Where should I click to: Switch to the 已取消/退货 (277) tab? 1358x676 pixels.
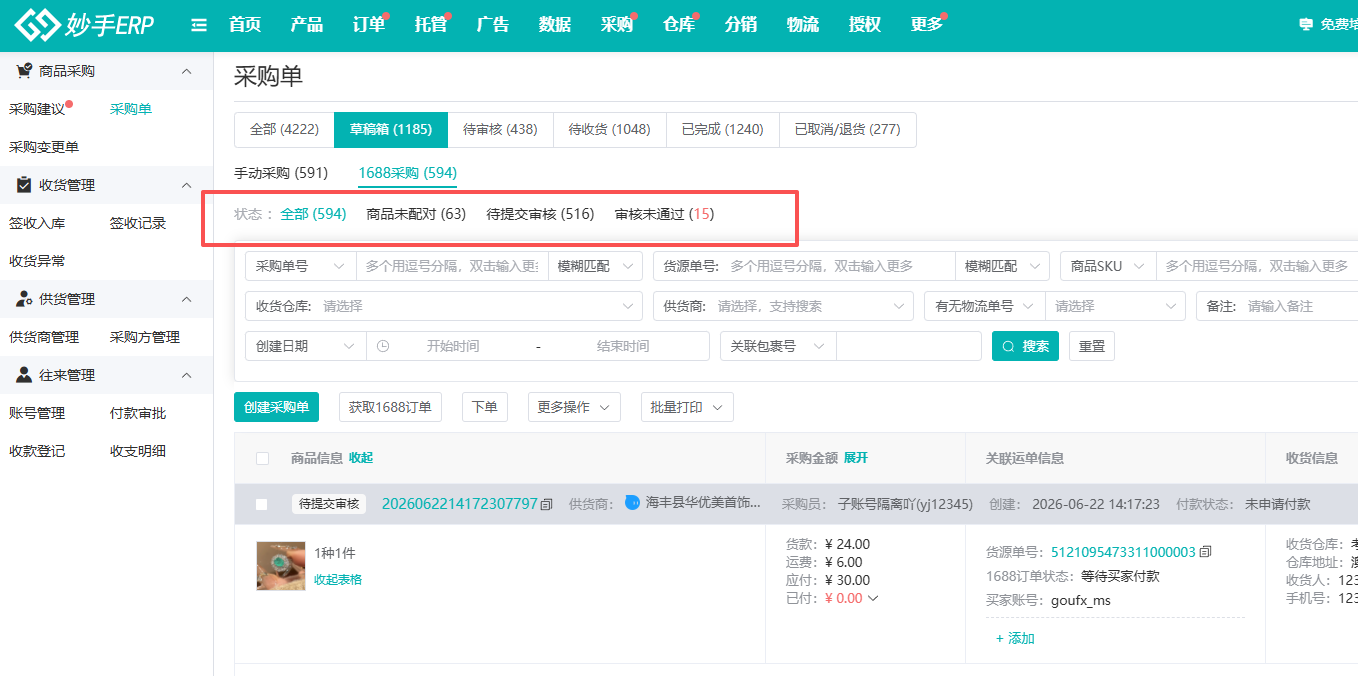click(x=847, y=130)
